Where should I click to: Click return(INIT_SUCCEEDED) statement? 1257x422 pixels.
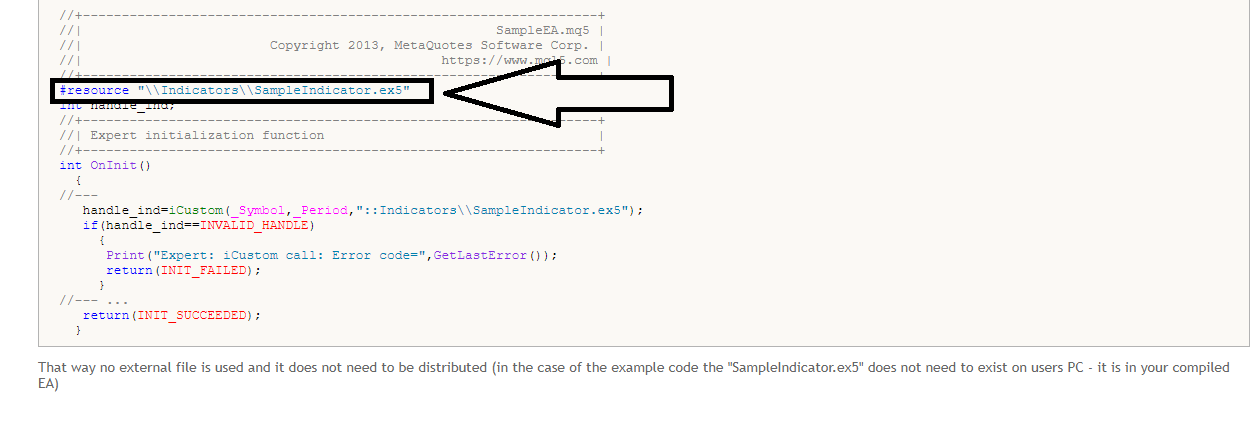point(171,315)
